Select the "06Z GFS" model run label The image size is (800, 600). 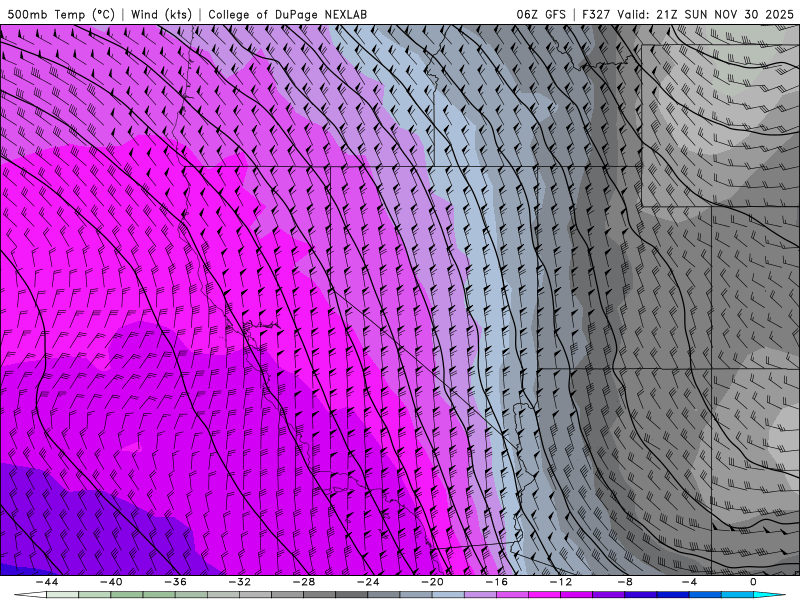(x=541, y=15)
